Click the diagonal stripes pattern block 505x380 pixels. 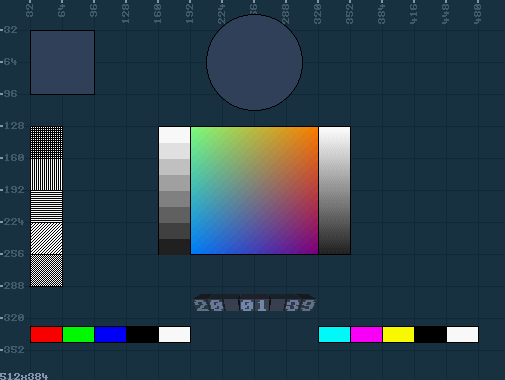click(46, 238)
